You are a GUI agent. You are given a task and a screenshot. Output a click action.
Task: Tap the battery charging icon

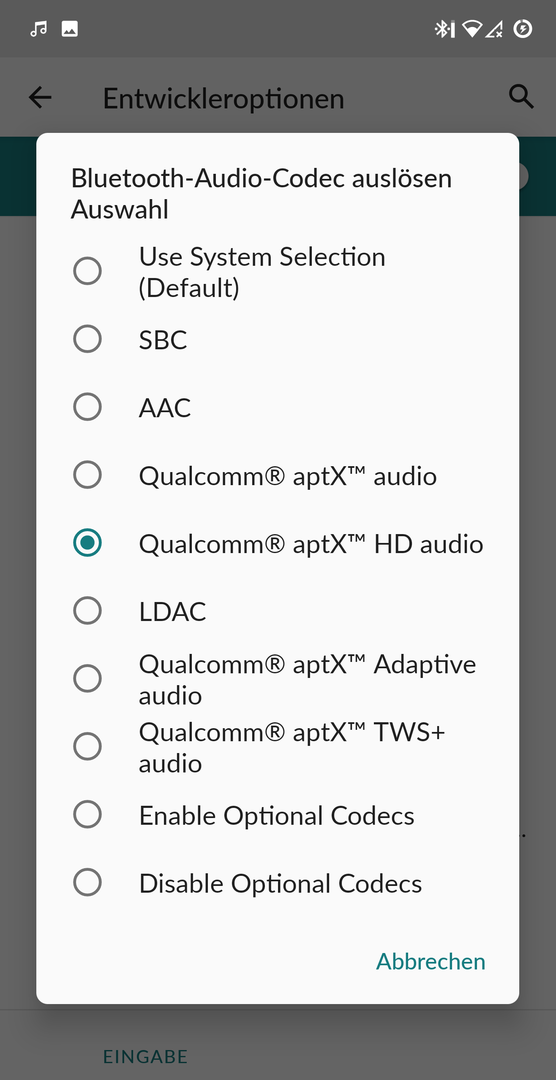(523, 29)
